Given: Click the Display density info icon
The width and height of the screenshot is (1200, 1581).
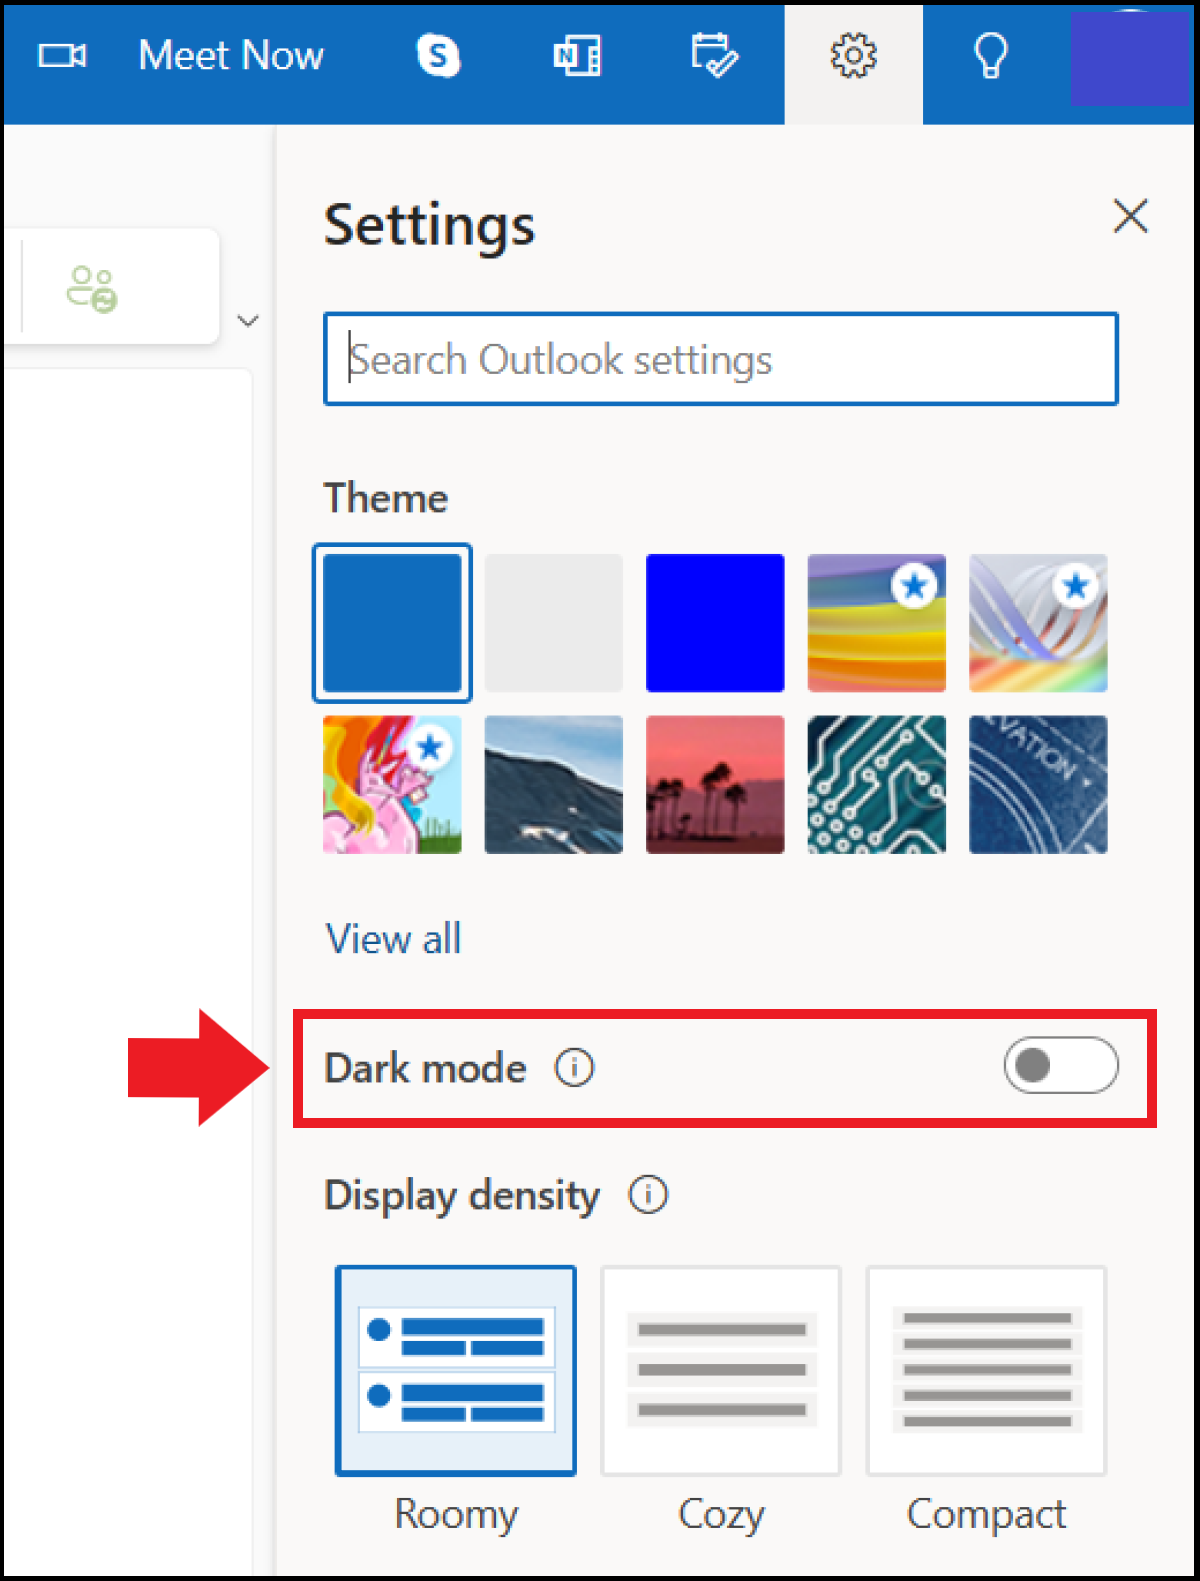Looking at the screenshot, I should pyautogui.click(x=648, y=1195).
